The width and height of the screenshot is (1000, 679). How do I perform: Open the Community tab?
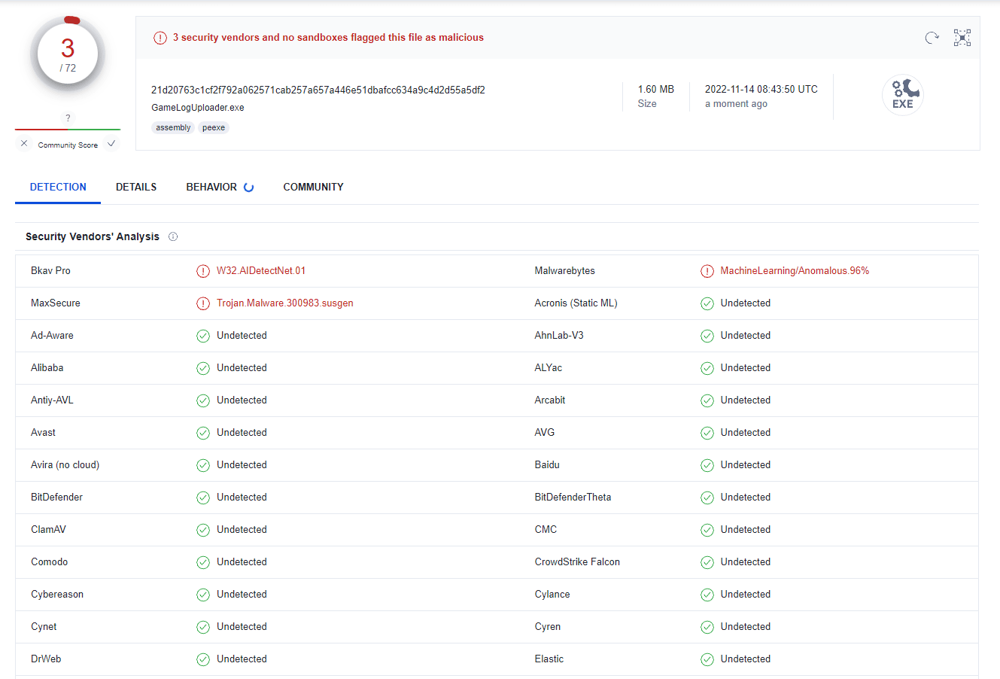tap(313, 187)
